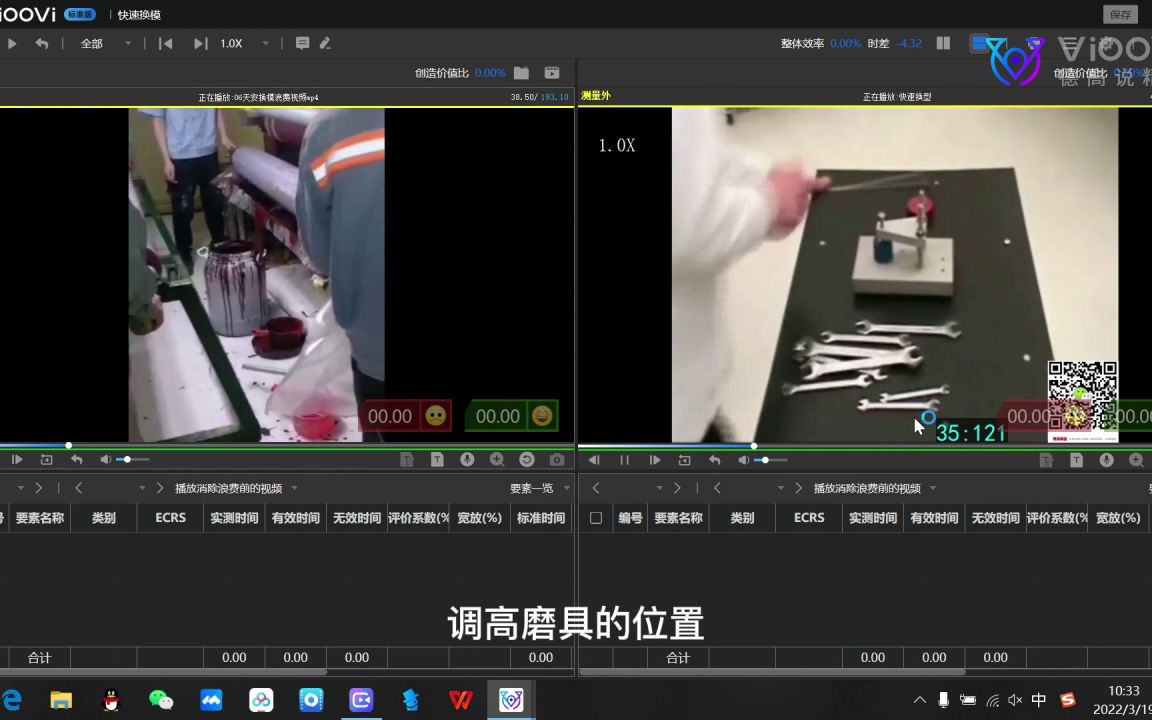Open the text annotation (T) icon under left video
Screen dimensions: 1152x720
click(436, 459)
